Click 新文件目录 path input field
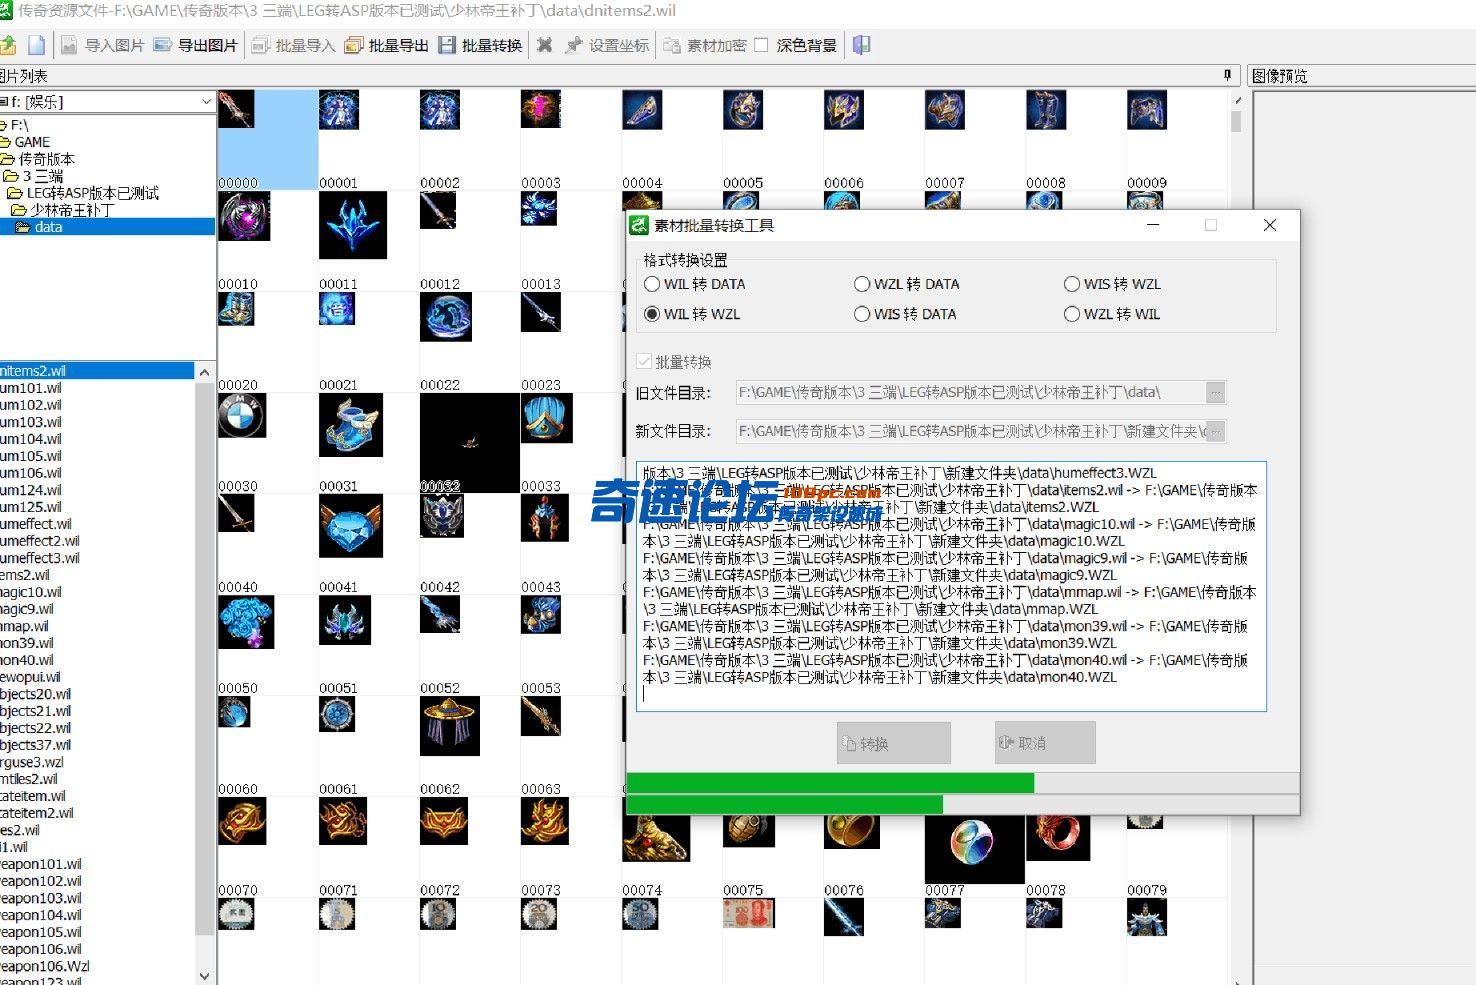The height and width of the screenshot is (985, 1476). 970,431
